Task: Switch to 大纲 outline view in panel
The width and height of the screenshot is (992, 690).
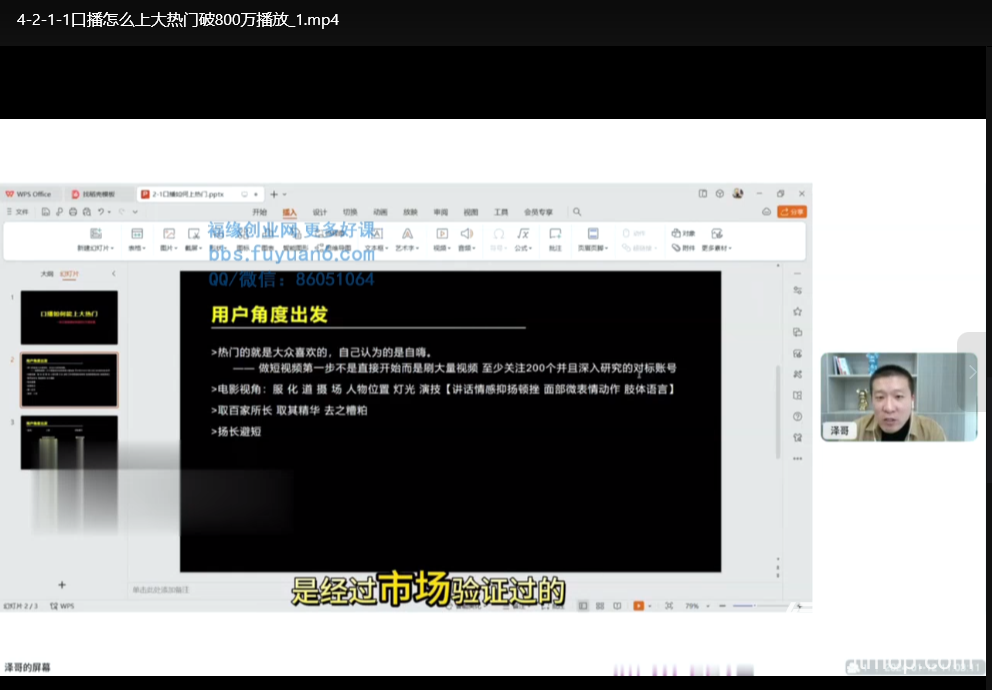Action: point(47,273)
